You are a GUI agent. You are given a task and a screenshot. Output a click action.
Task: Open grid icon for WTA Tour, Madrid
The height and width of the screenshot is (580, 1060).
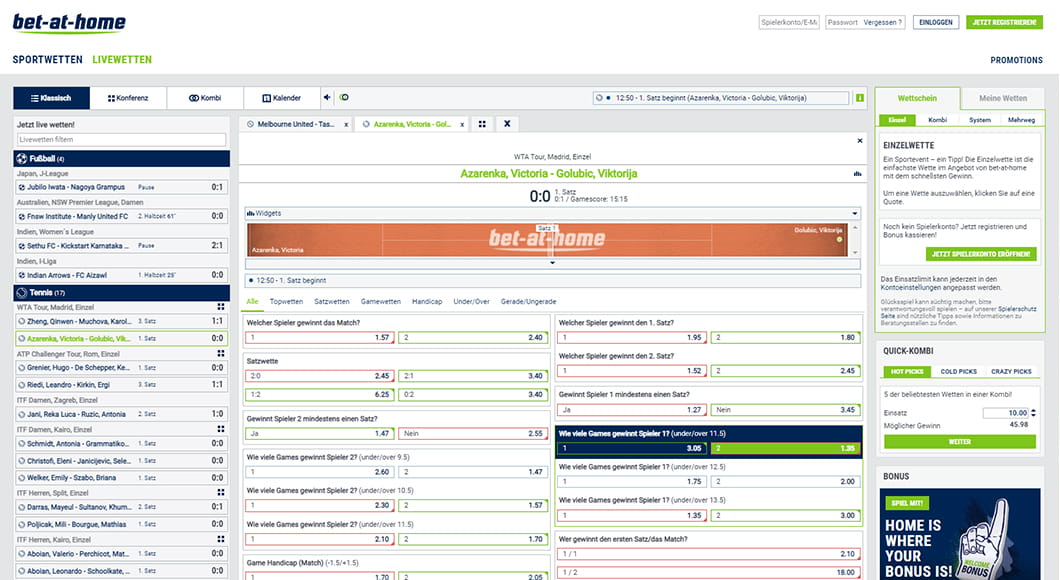[x=220, y=307]
